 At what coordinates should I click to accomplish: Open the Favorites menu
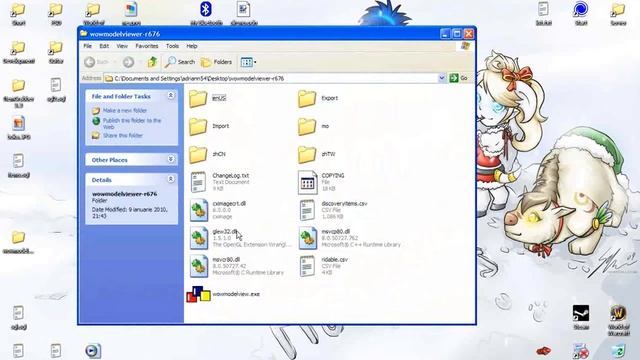(147, 46)
